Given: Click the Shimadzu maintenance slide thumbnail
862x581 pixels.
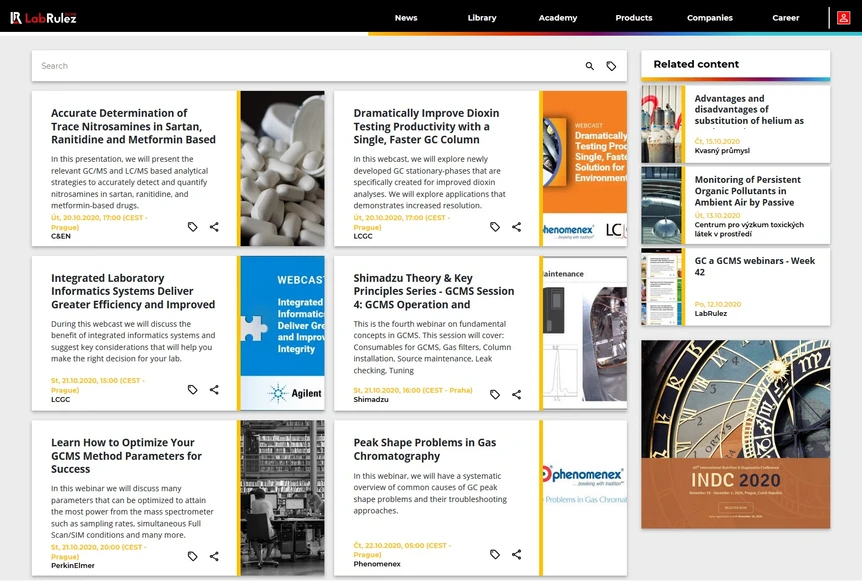Looking at the screenshot, I should pos(585,333).
